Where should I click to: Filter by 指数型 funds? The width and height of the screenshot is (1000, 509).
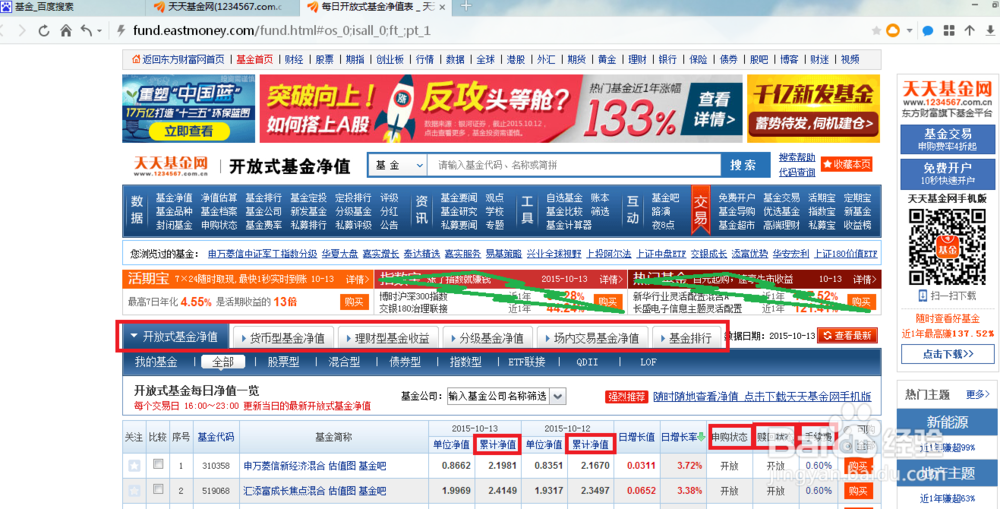(x=466, y=362)
